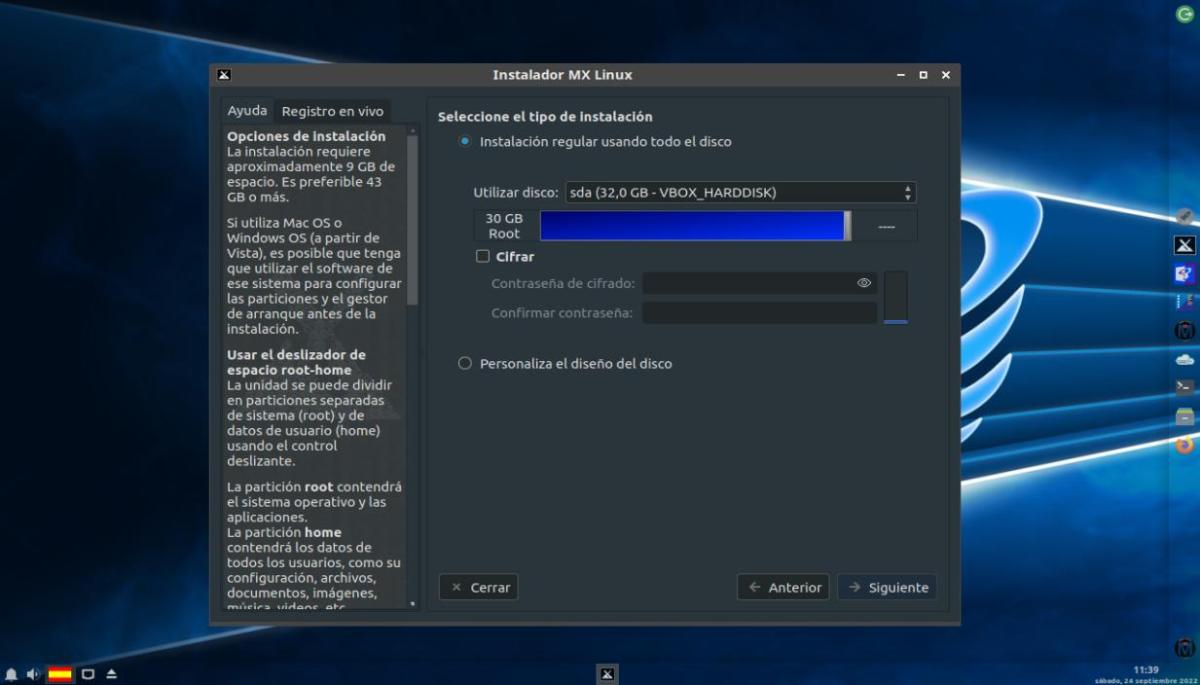The width and height of the screenshot is (1200, 685).
Task: Click the eject media tray icon
Action: [111, 674]
